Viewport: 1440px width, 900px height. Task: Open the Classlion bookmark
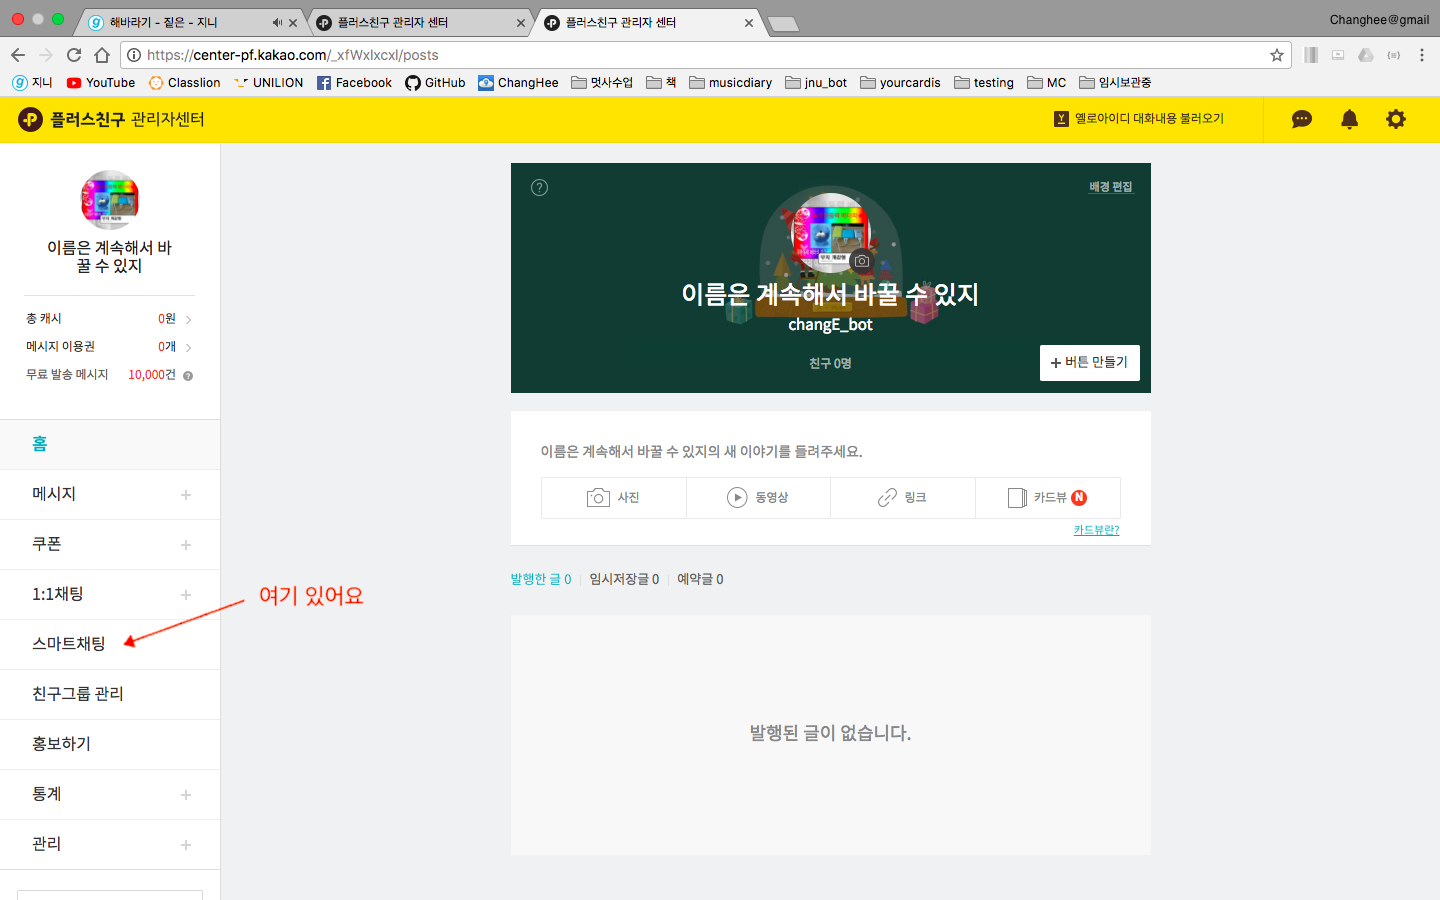(184, 83)
